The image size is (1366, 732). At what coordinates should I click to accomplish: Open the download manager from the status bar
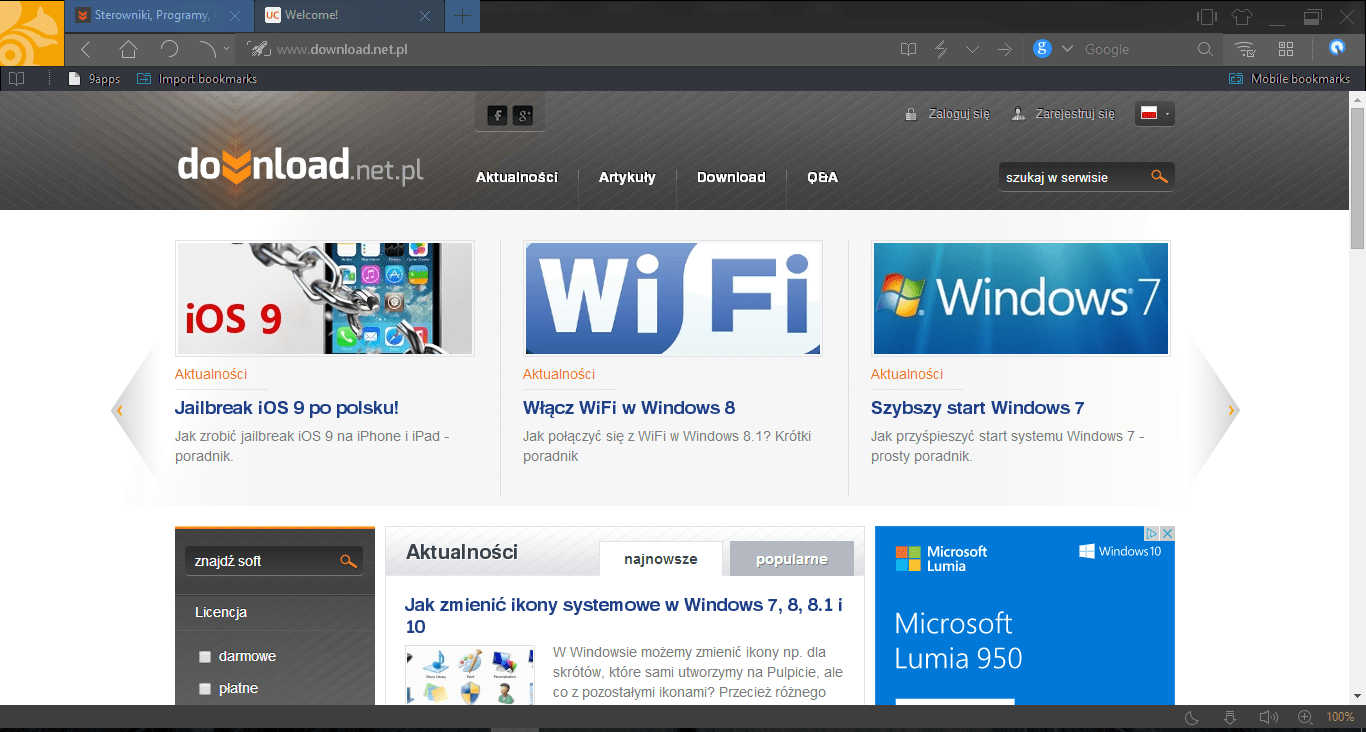(x=1229, y=717)
